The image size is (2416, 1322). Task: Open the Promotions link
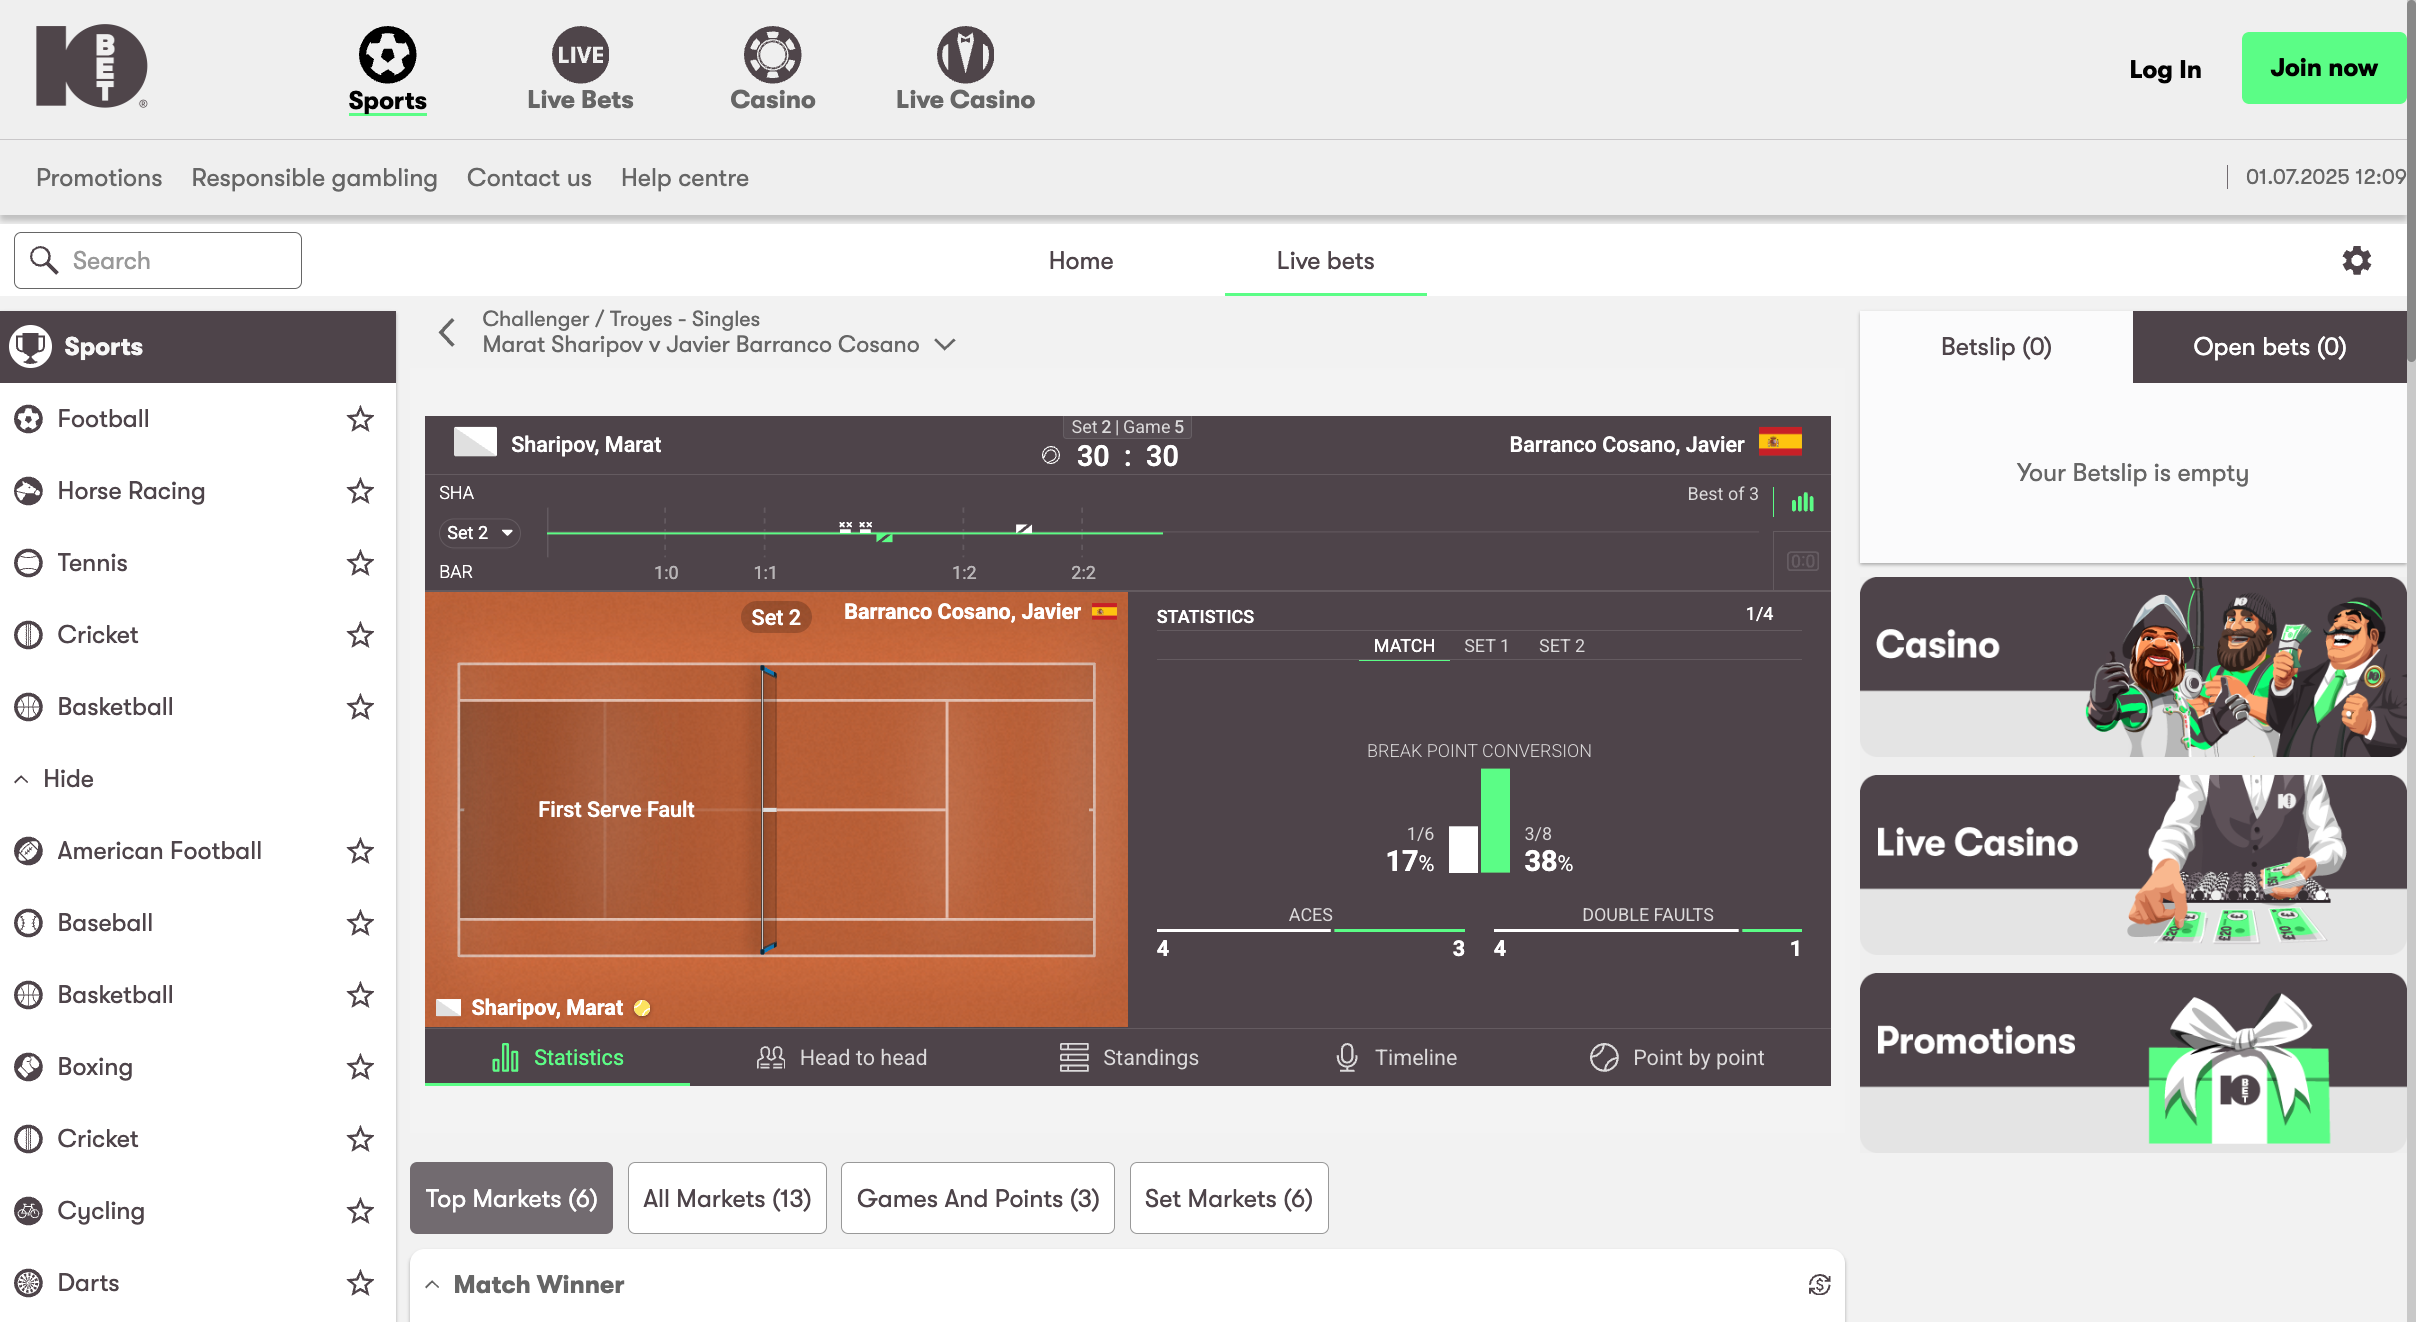coord(99,178)
